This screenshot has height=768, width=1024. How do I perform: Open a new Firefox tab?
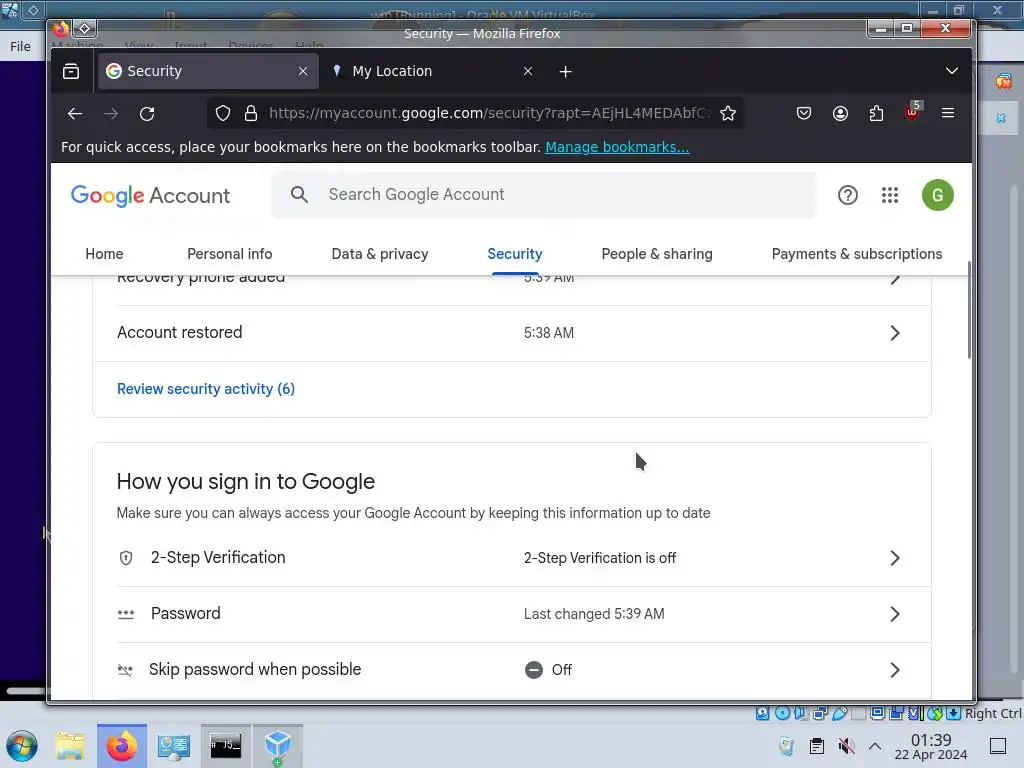pyautogui.click(x=566, y=71)
